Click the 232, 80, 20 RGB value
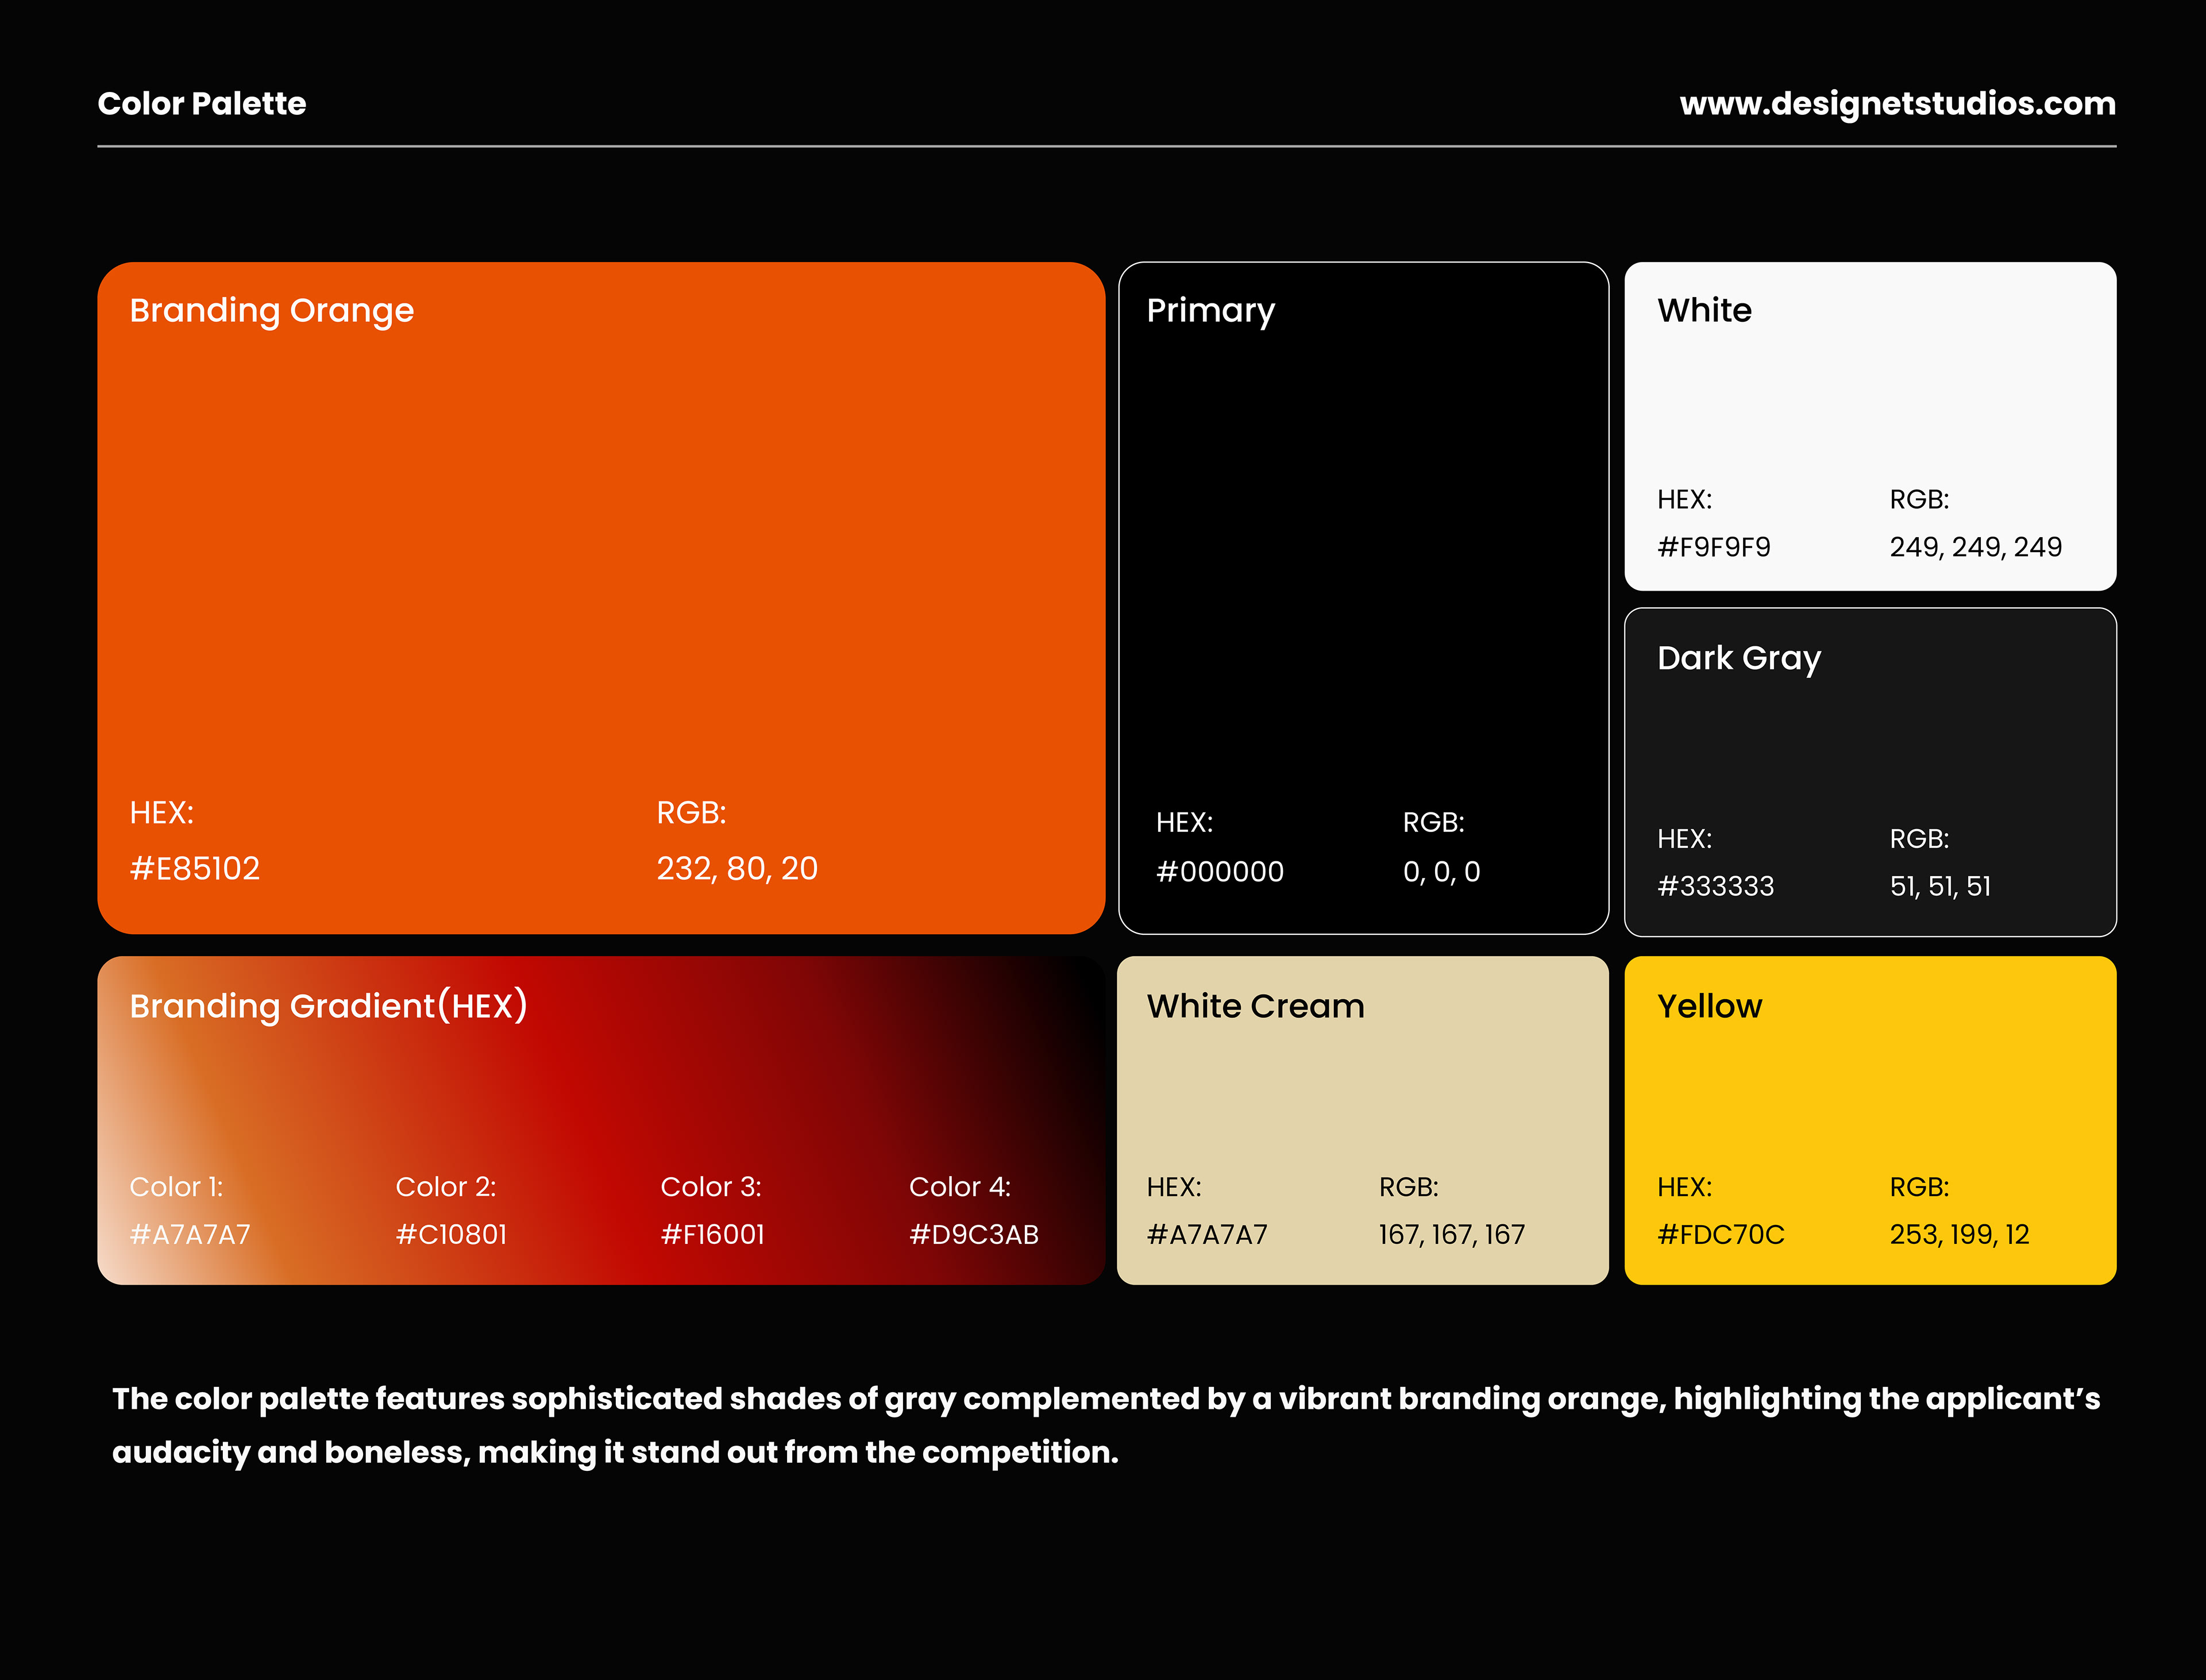2206x1680 pixels. coord(737,868)
